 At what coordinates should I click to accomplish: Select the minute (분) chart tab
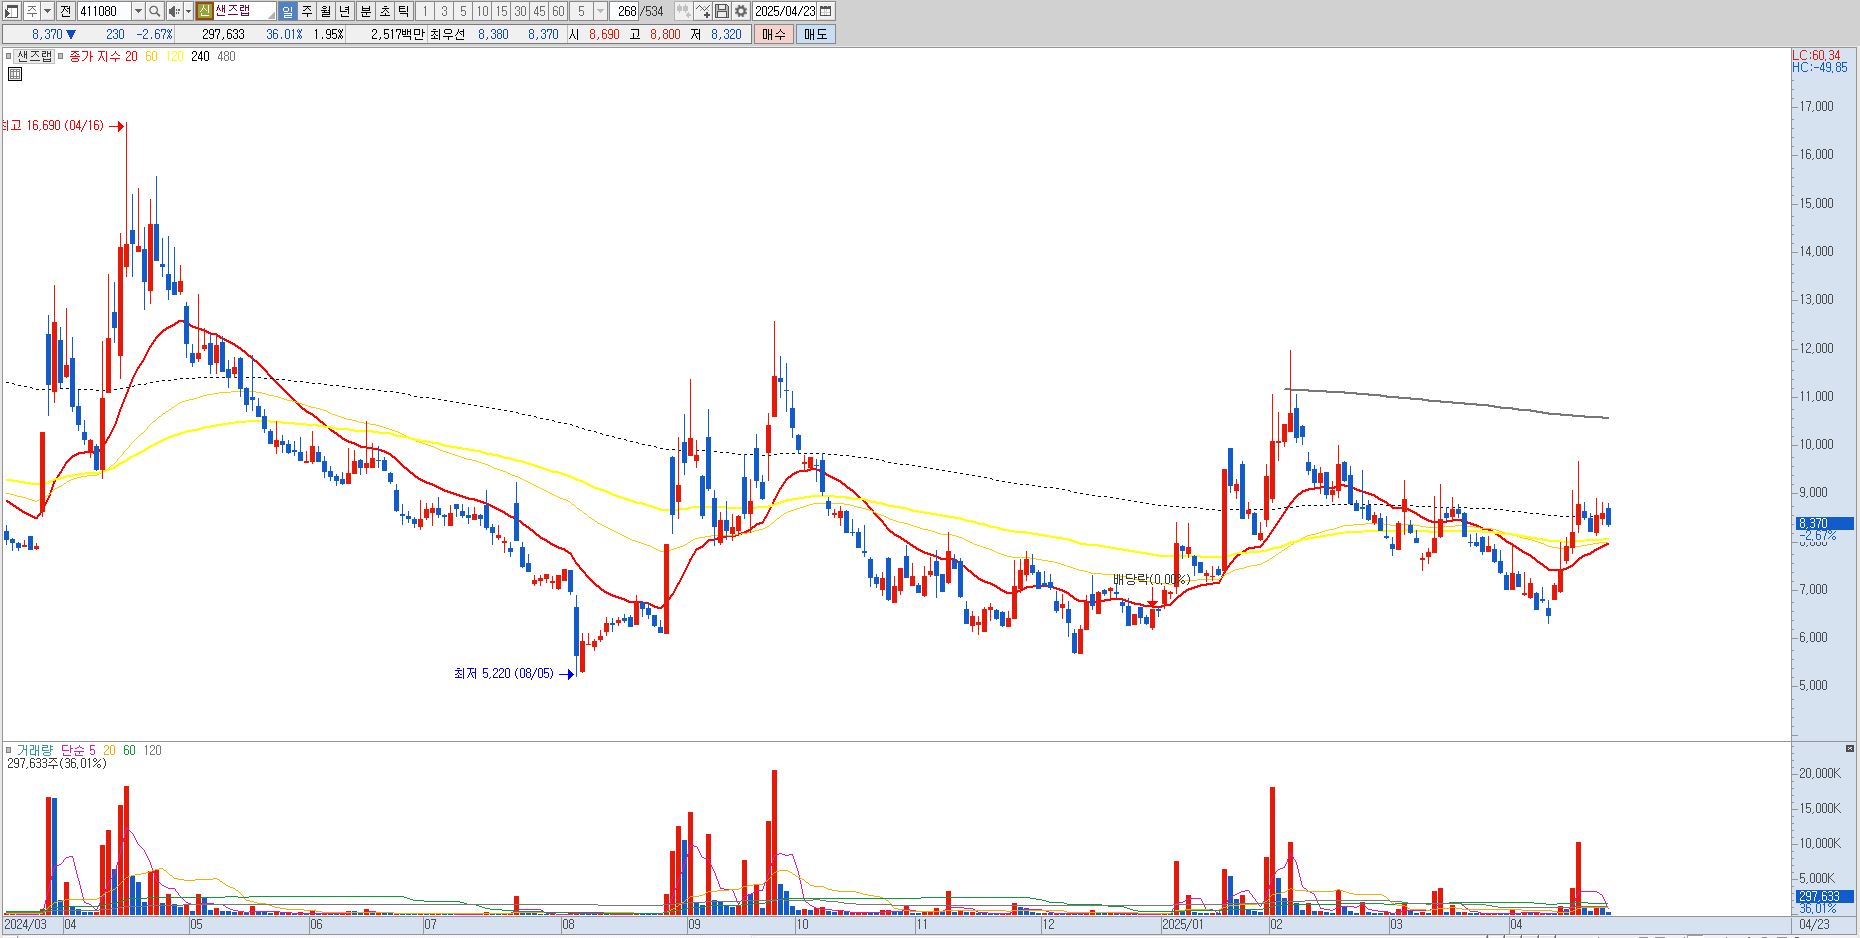click(x=365, y=11)
